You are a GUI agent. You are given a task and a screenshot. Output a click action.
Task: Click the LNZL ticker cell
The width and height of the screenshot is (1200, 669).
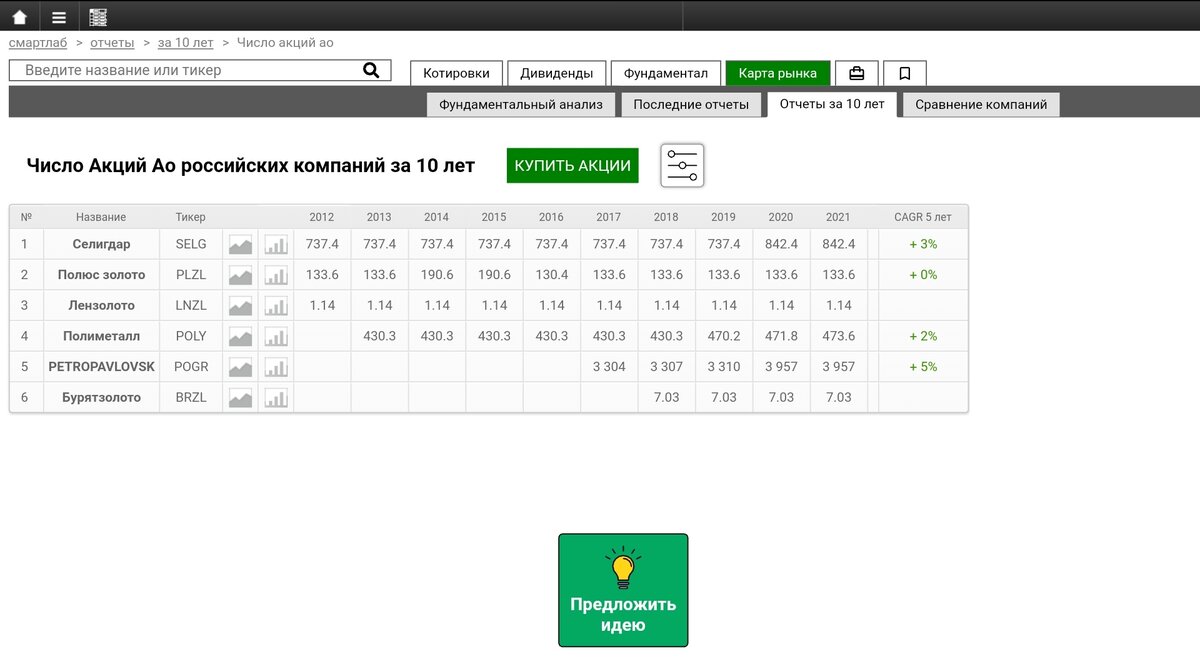191,306
